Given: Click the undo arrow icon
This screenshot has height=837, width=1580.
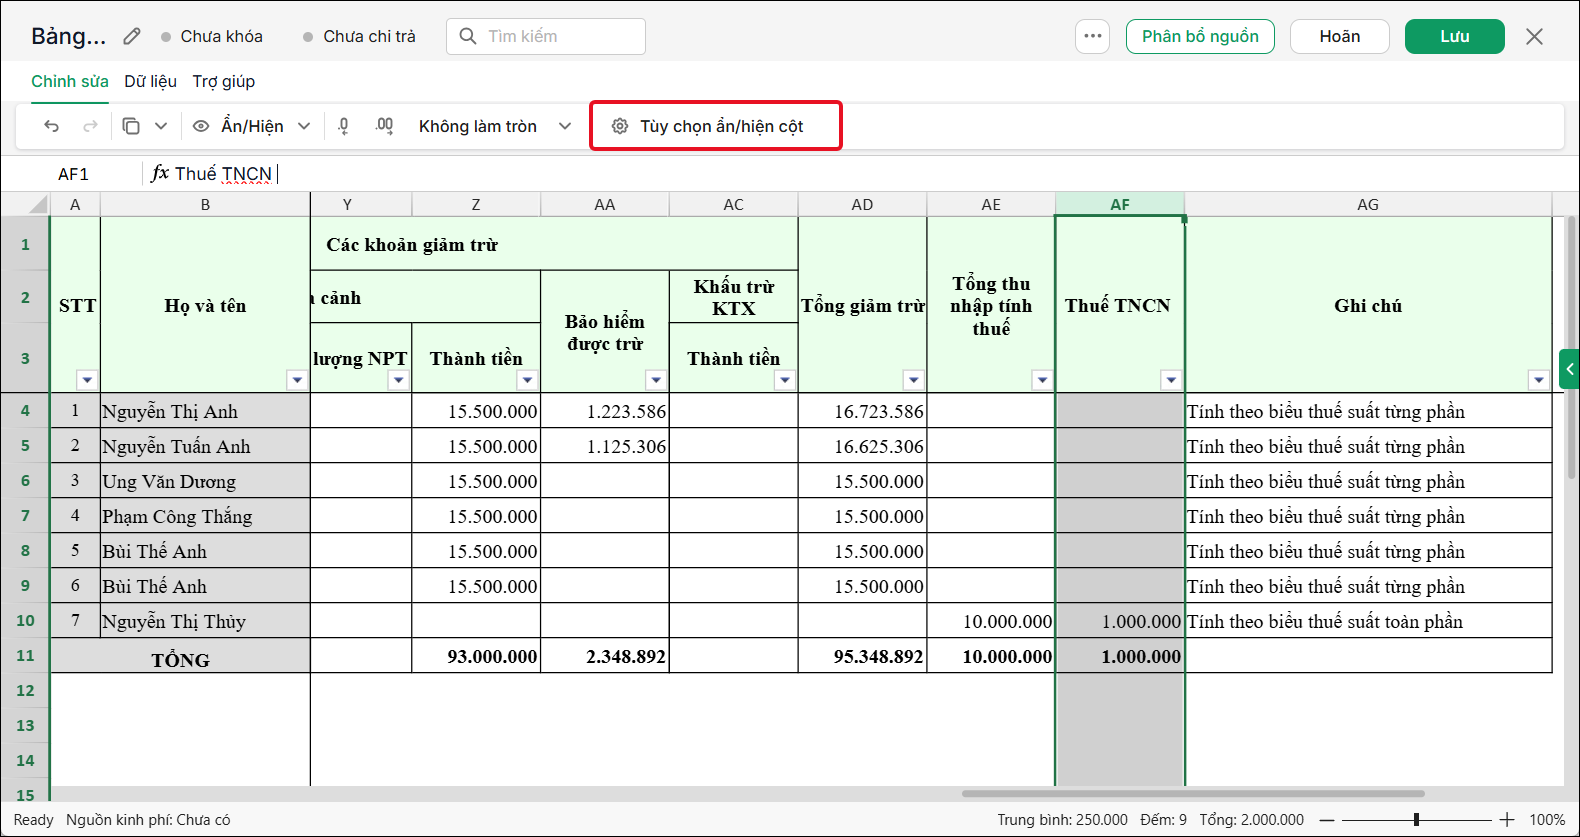Looking at the screenshot, I should (52, 126).
